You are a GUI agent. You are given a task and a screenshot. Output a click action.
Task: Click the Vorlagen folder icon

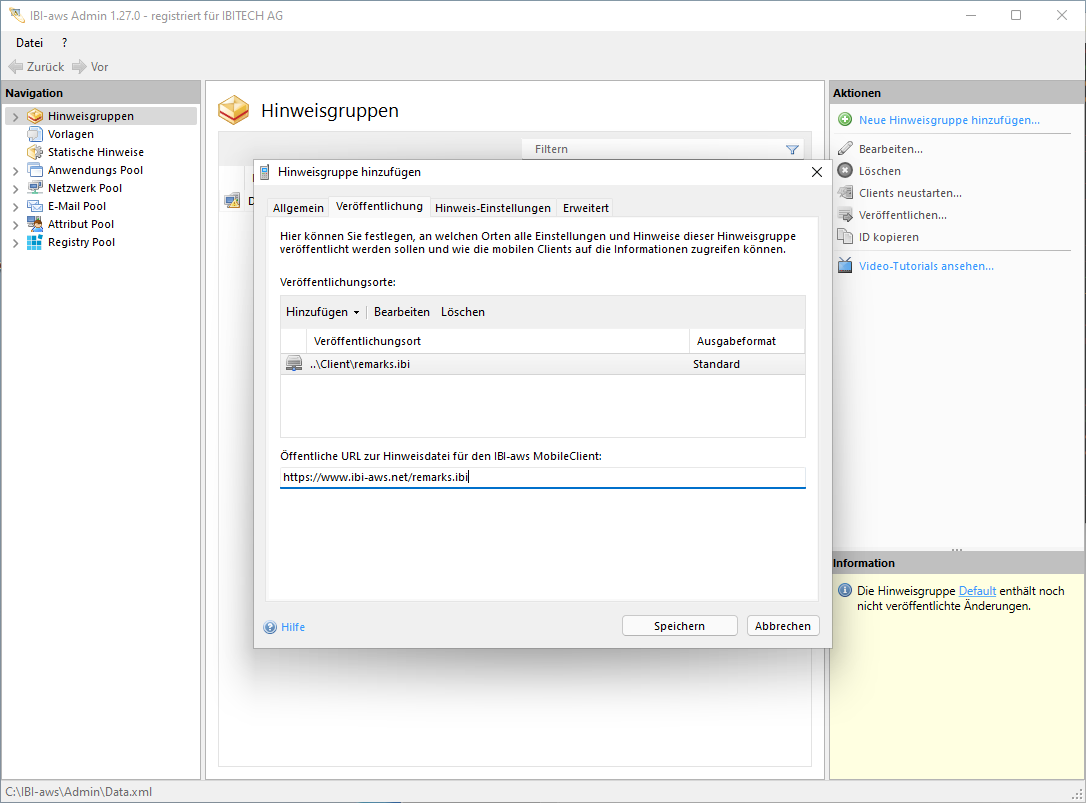35,134
